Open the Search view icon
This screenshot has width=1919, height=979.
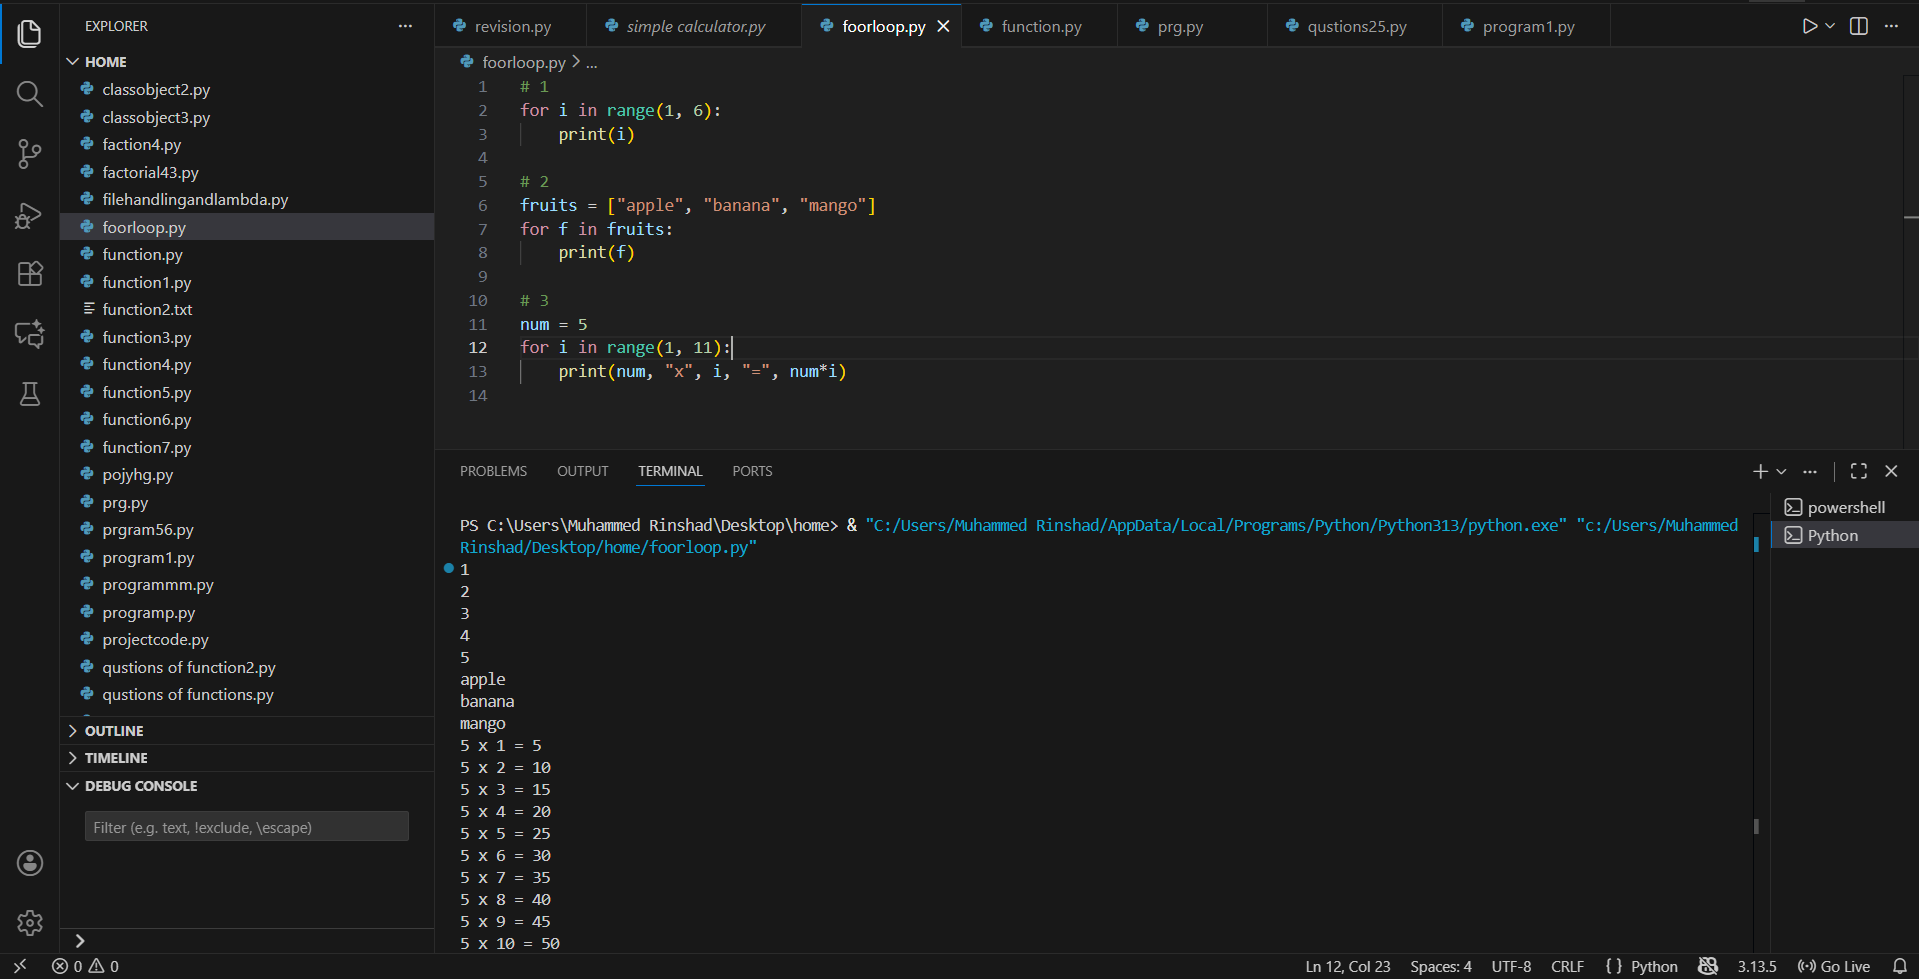(x=29, y=94)
